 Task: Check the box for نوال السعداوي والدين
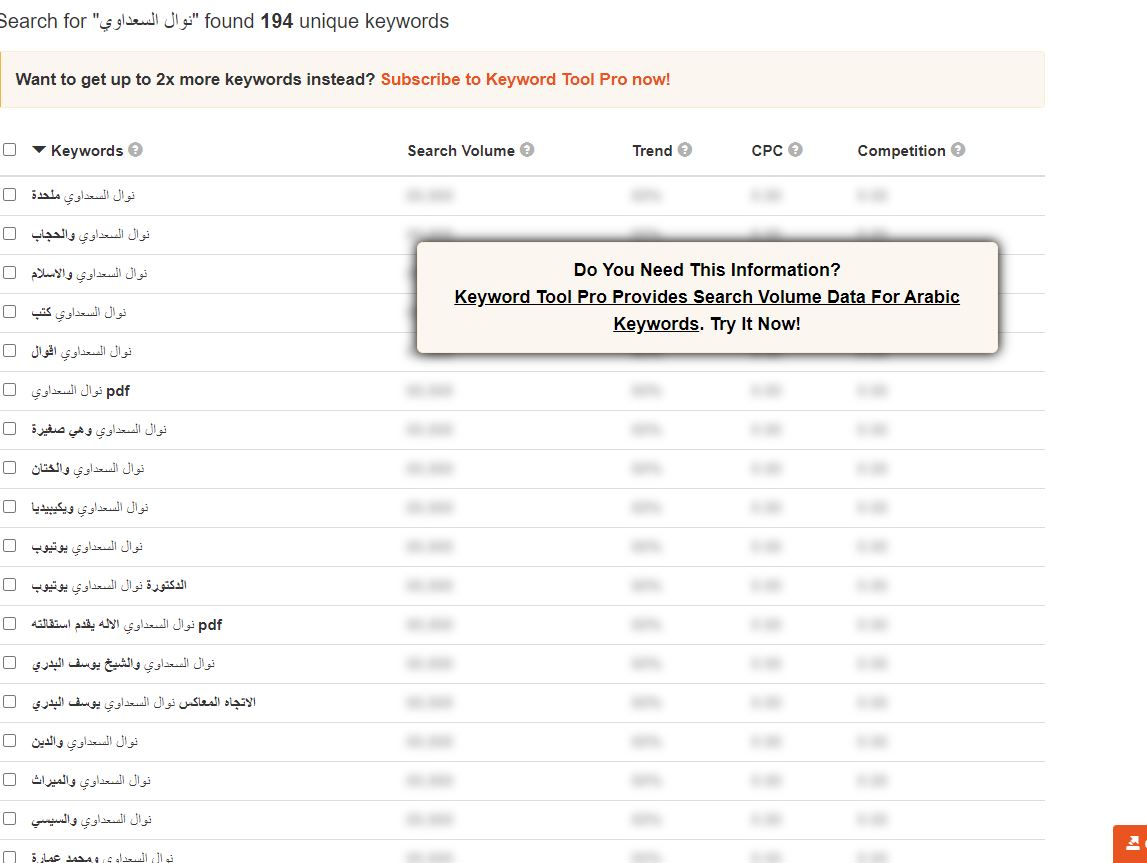click(x=10, y=741)
